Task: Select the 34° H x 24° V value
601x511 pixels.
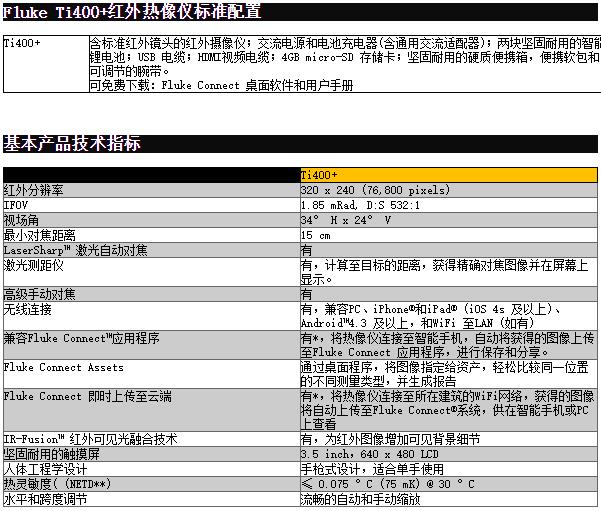Action: tap(346, 220)
